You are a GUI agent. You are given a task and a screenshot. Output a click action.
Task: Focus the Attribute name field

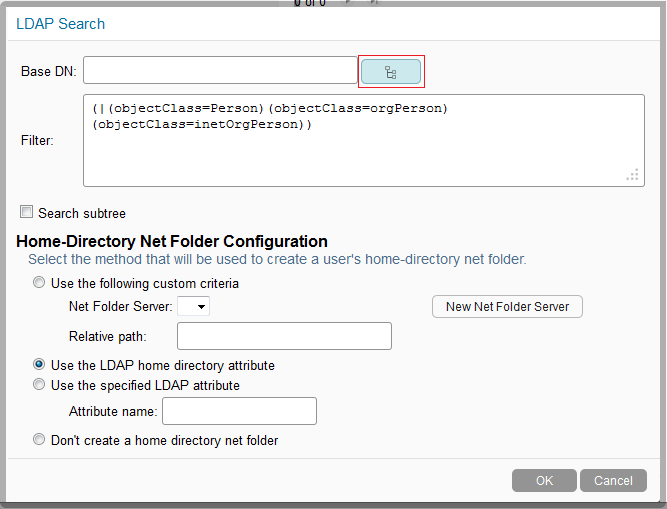[239, 411]
